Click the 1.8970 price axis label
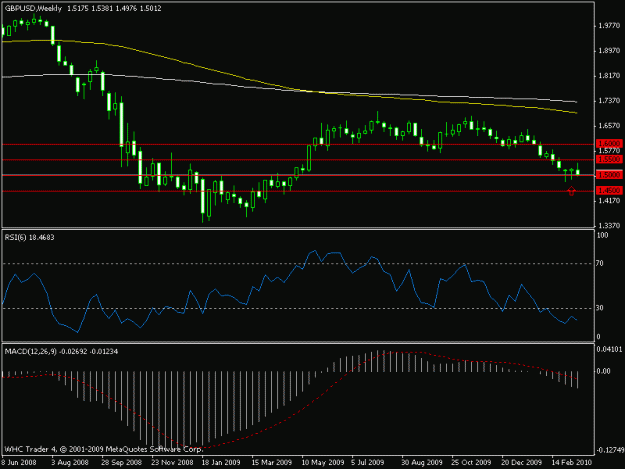This screenshot has width=625, height=469. [609, 51]
